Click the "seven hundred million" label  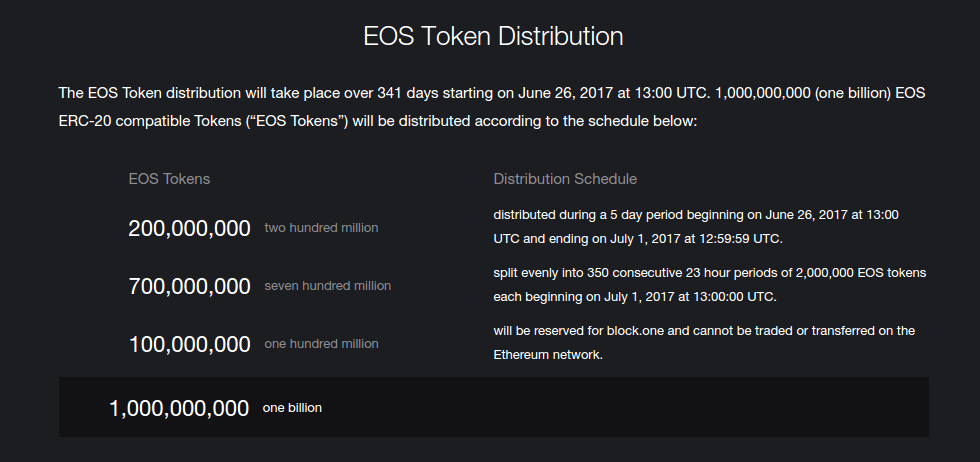pos(327,286)
